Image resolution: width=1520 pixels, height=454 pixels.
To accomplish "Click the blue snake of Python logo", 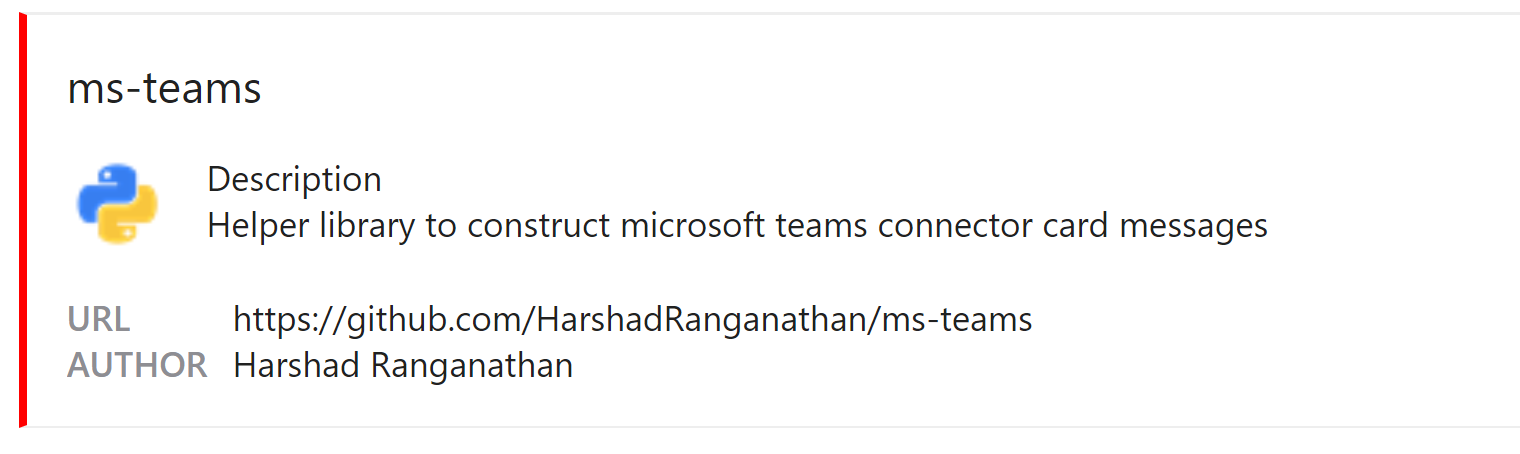I will [107, 190].
